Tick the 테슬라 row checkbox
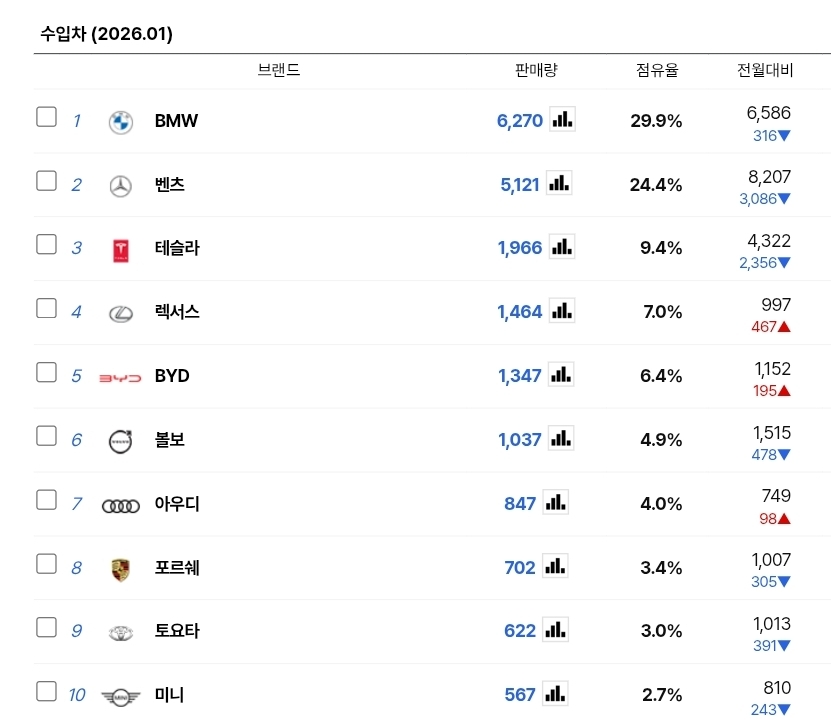 [x=46, y=244]
